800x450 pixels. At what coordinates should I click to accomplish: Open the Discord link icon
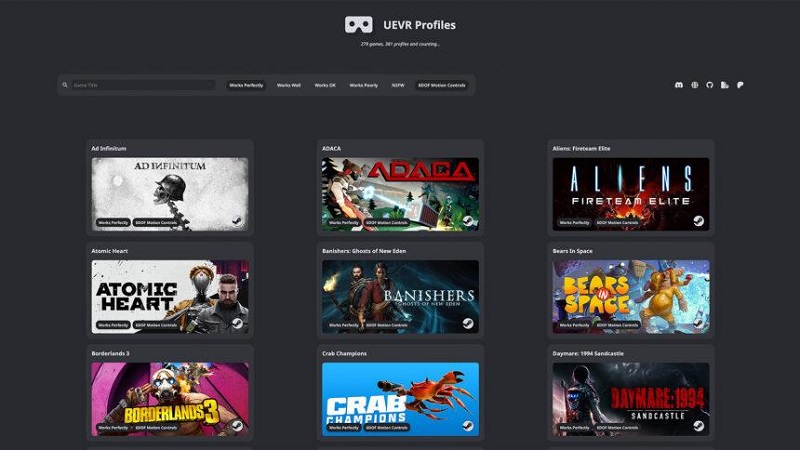(679, 85)
